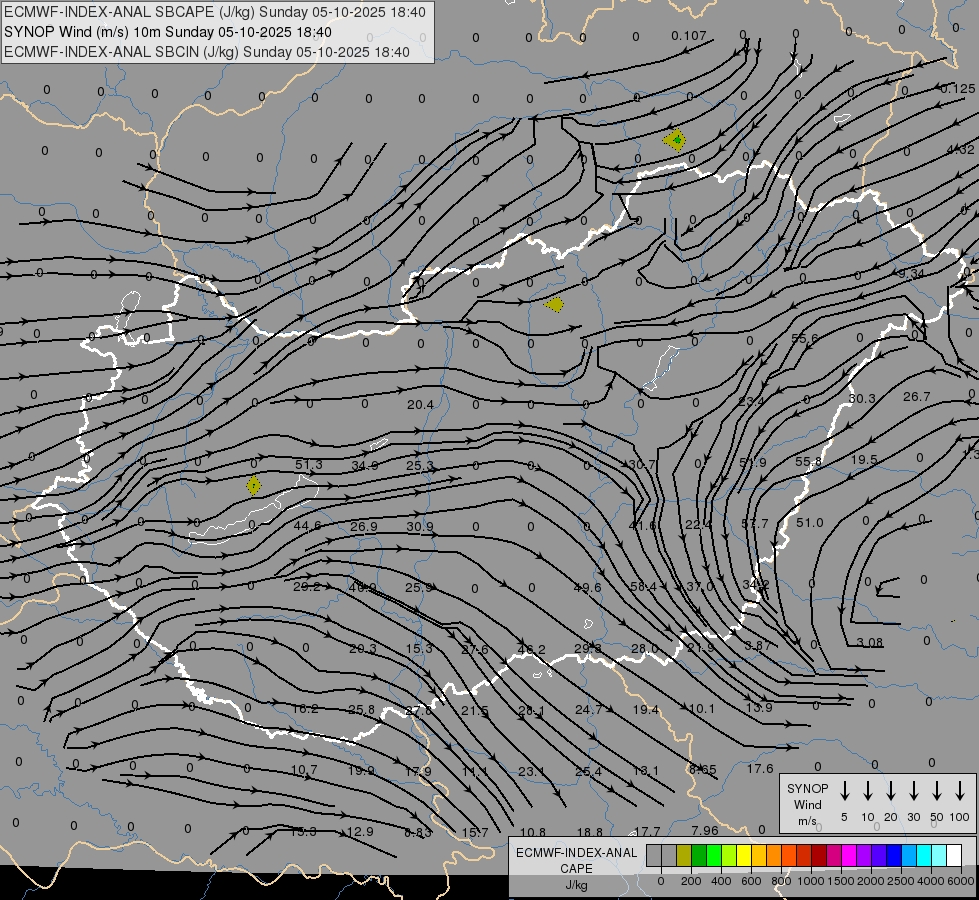Click the 6000 tick label on scale
Image resolution: width=979 pixels, height=900 pixels.
coord(961,881)
